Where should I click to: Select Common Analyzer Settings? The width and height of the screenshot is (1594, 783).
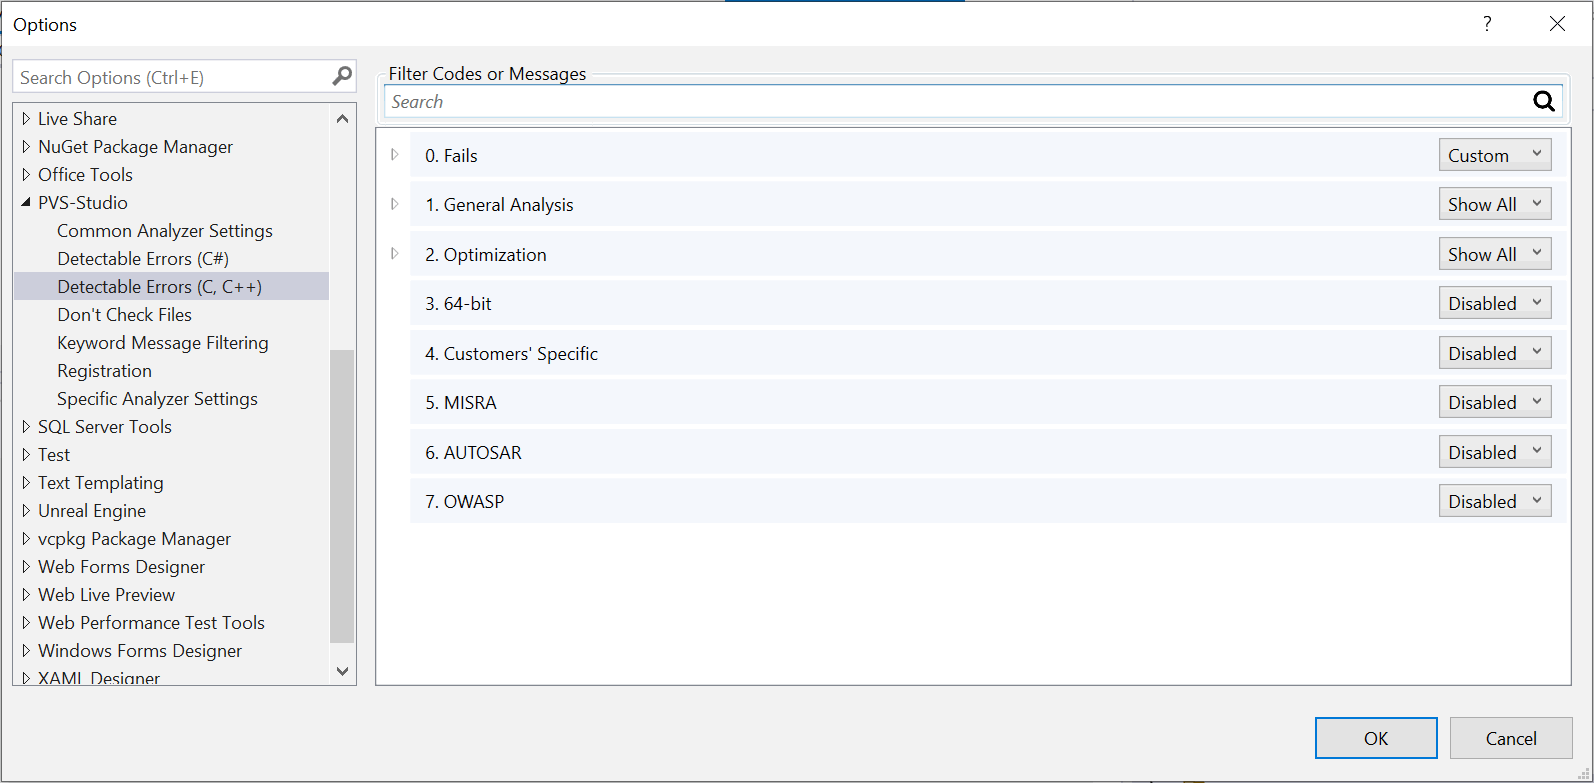tap(165, 230)
